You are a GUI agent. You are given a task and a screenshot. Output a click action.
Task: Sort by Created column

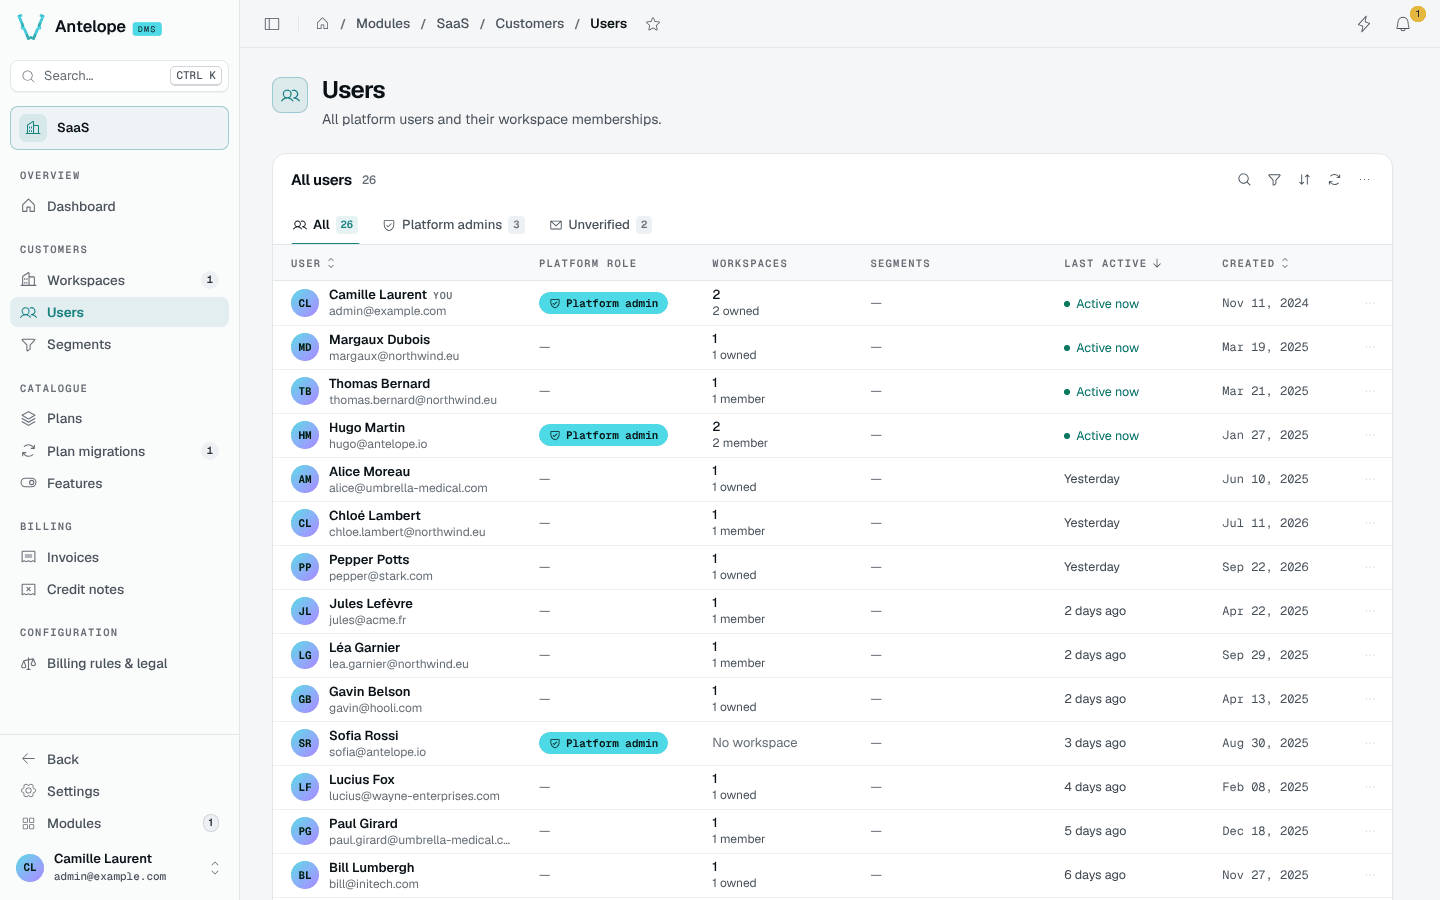point(1255,264)
